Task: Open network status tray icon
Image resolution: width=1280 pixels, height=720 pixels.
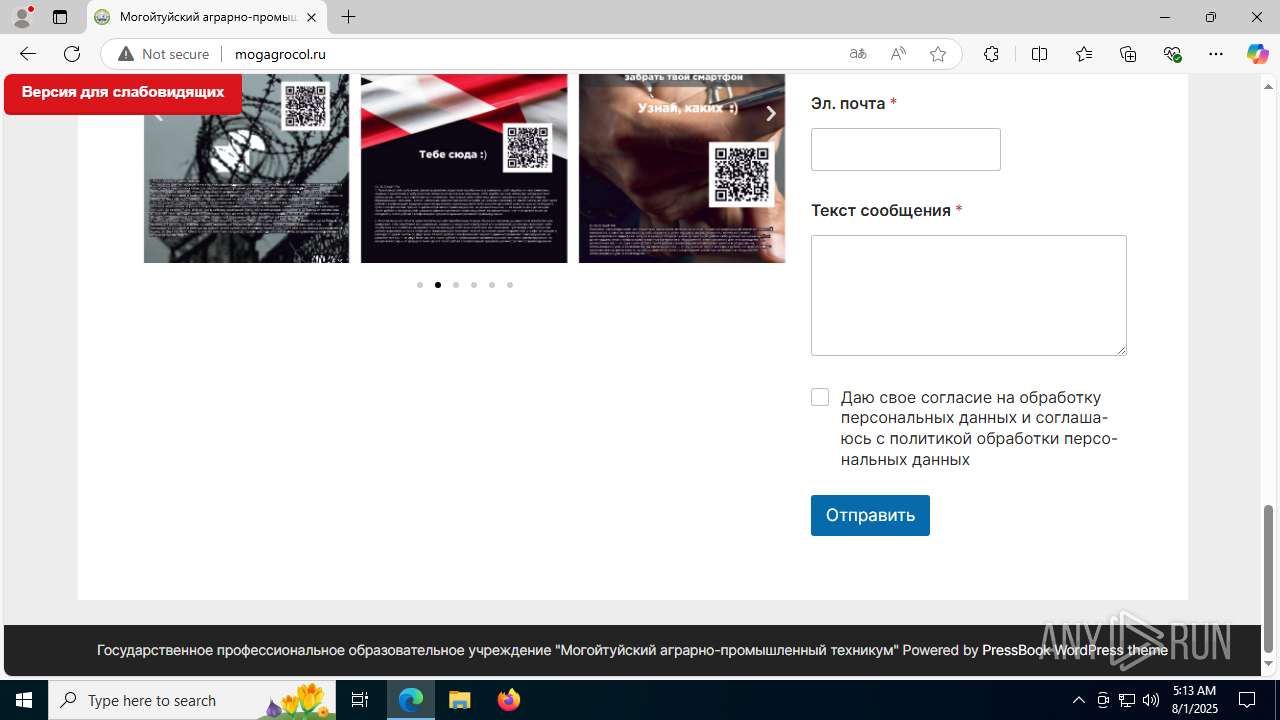Action: click(x=1127, y=700)
